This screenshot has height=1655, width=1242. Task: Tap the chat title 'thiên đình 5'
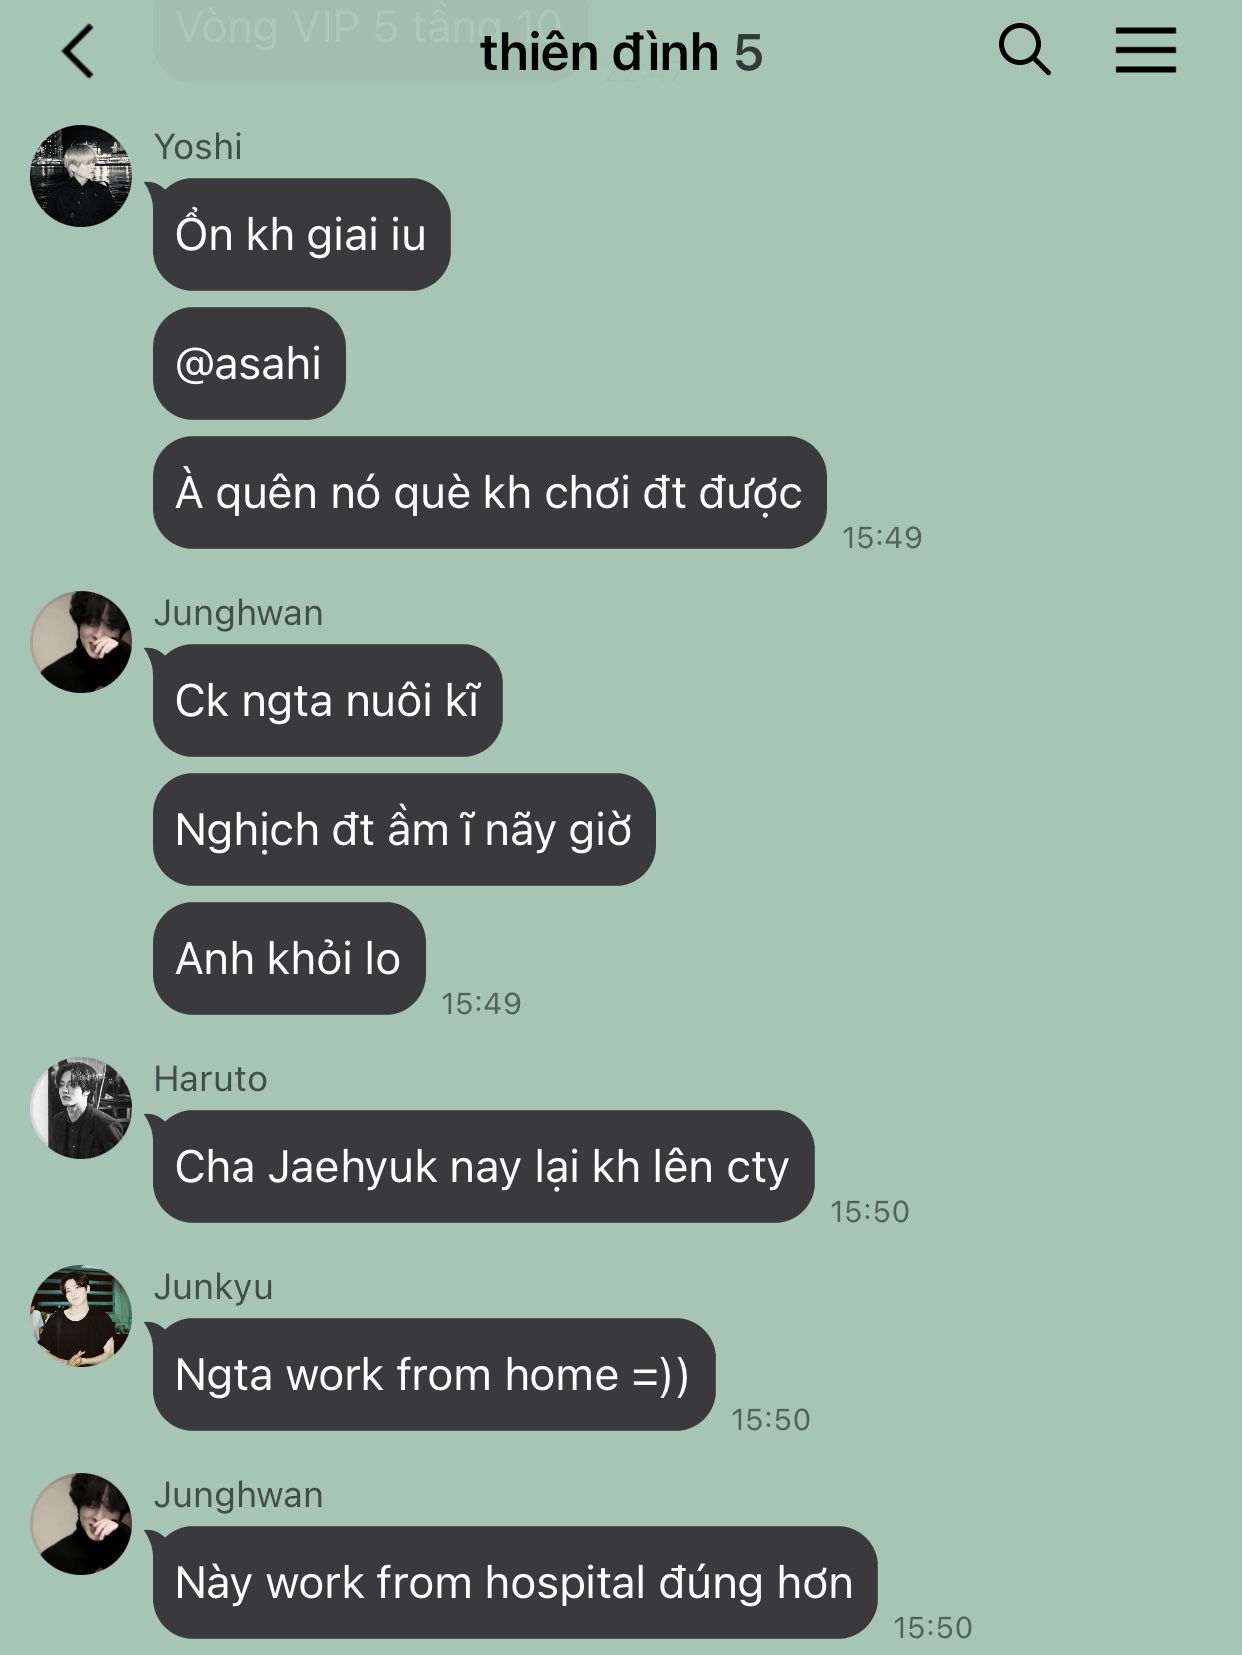point(621,53)
